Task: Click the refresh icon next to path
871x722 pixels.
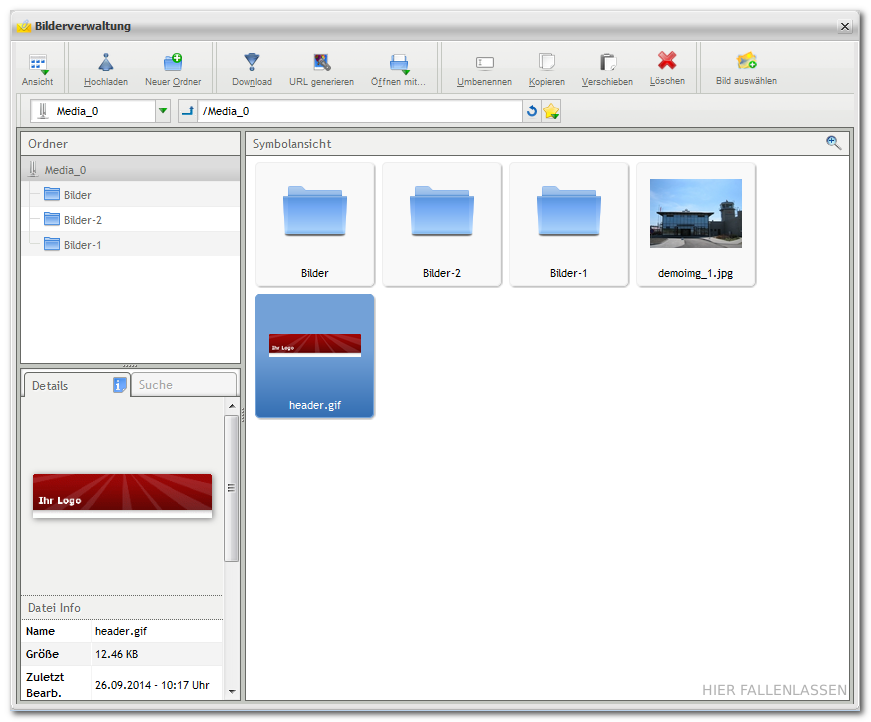Action: point(532,112)
